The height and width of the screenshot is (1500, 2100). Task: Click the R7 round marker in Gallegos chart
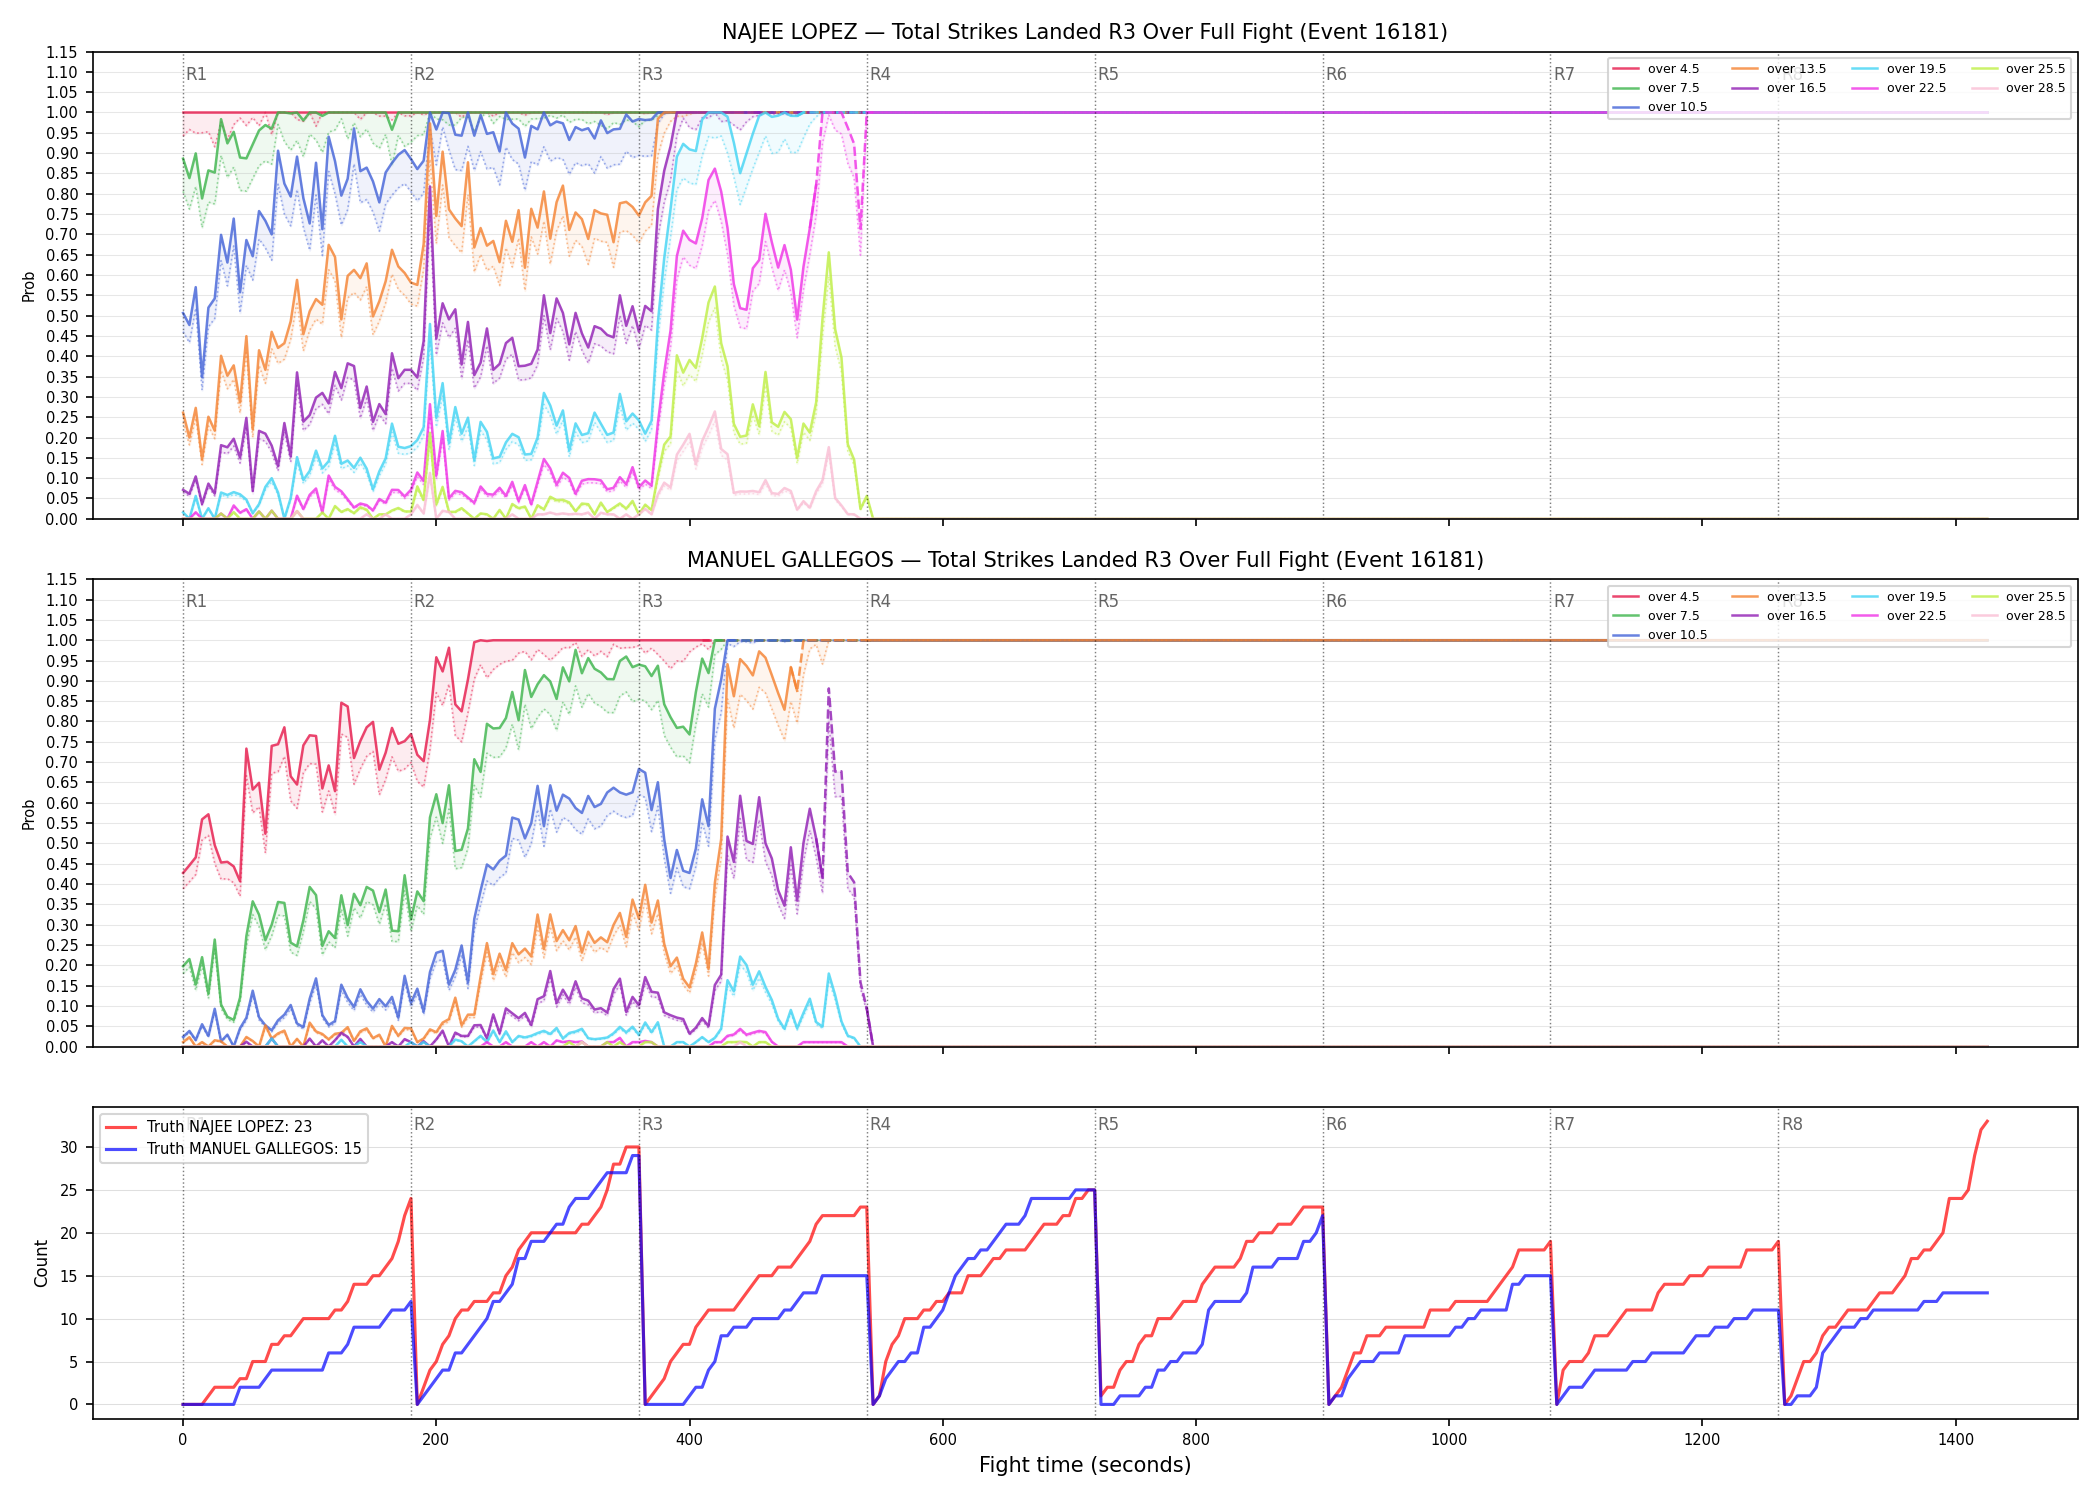[x=1564, y=601]
